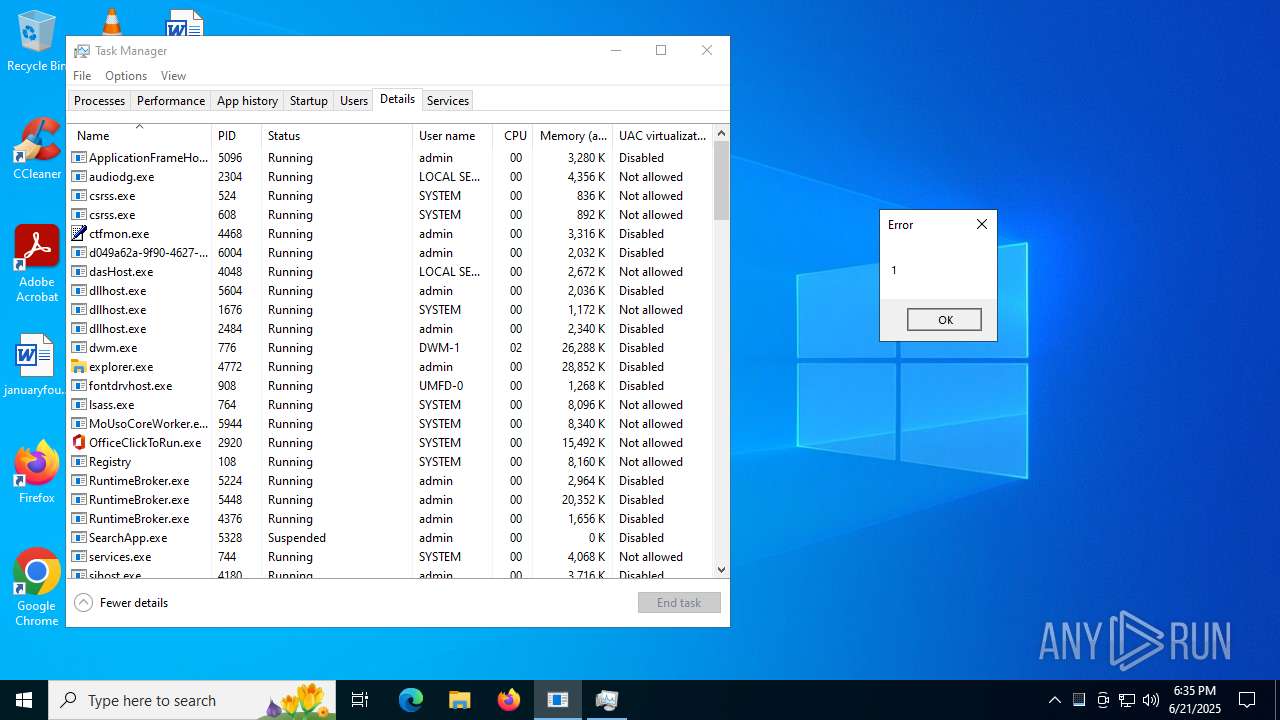Screen dimensions: 1280x720
Task: Open the notification center icon
Action: pos(1247,700)
